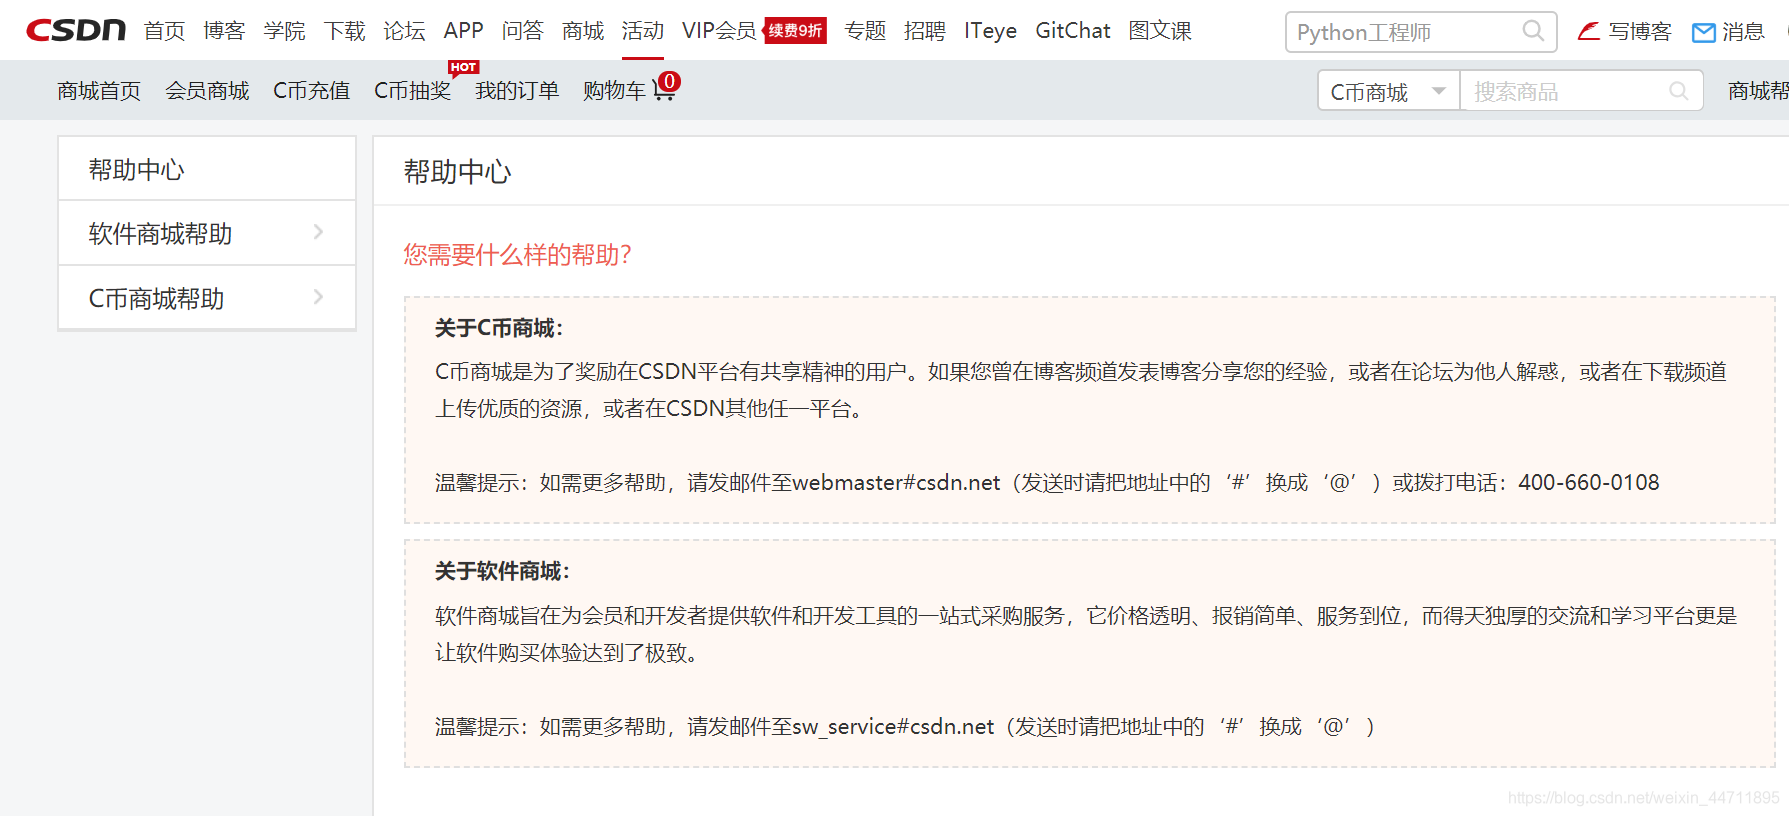Click the 关于C币商城 heading

[499, 328]
